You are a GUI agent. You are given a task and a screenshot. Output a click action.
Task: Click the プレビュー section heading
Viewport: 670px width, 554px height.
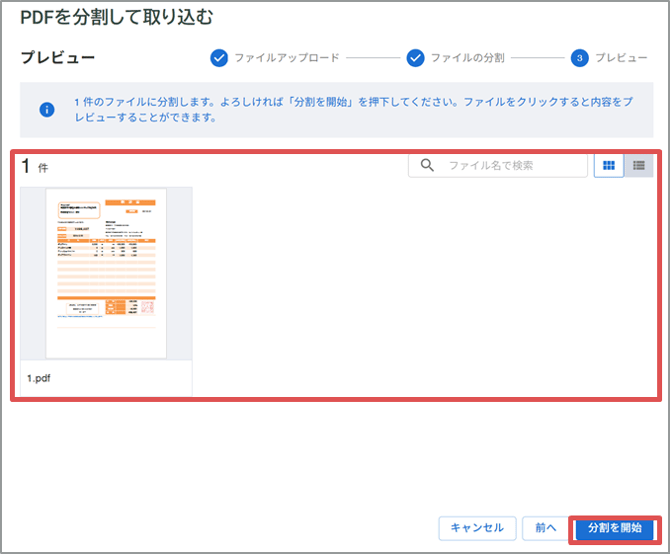58,58
